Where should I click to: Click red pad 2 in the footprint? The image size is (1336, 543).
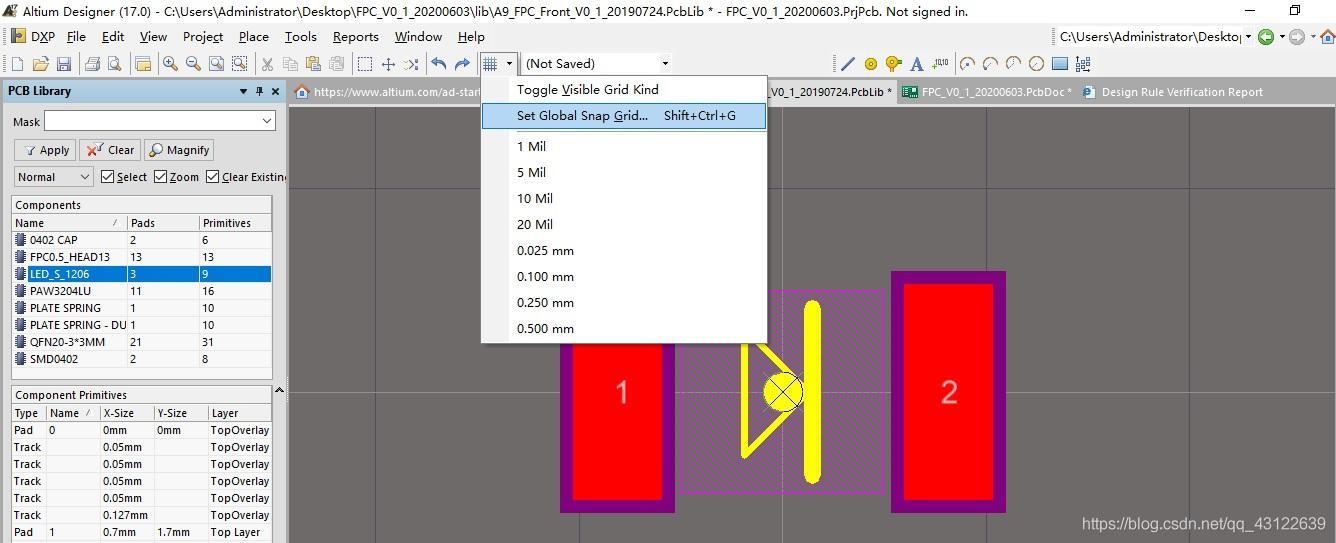pos(948,392)
